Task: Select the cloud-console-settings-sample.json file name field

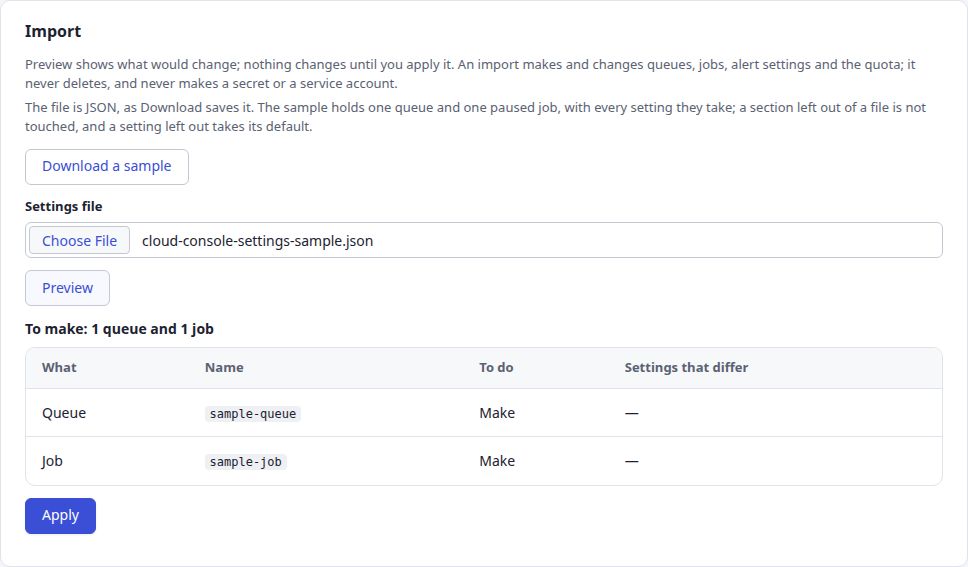Action: tap(484, 240)
